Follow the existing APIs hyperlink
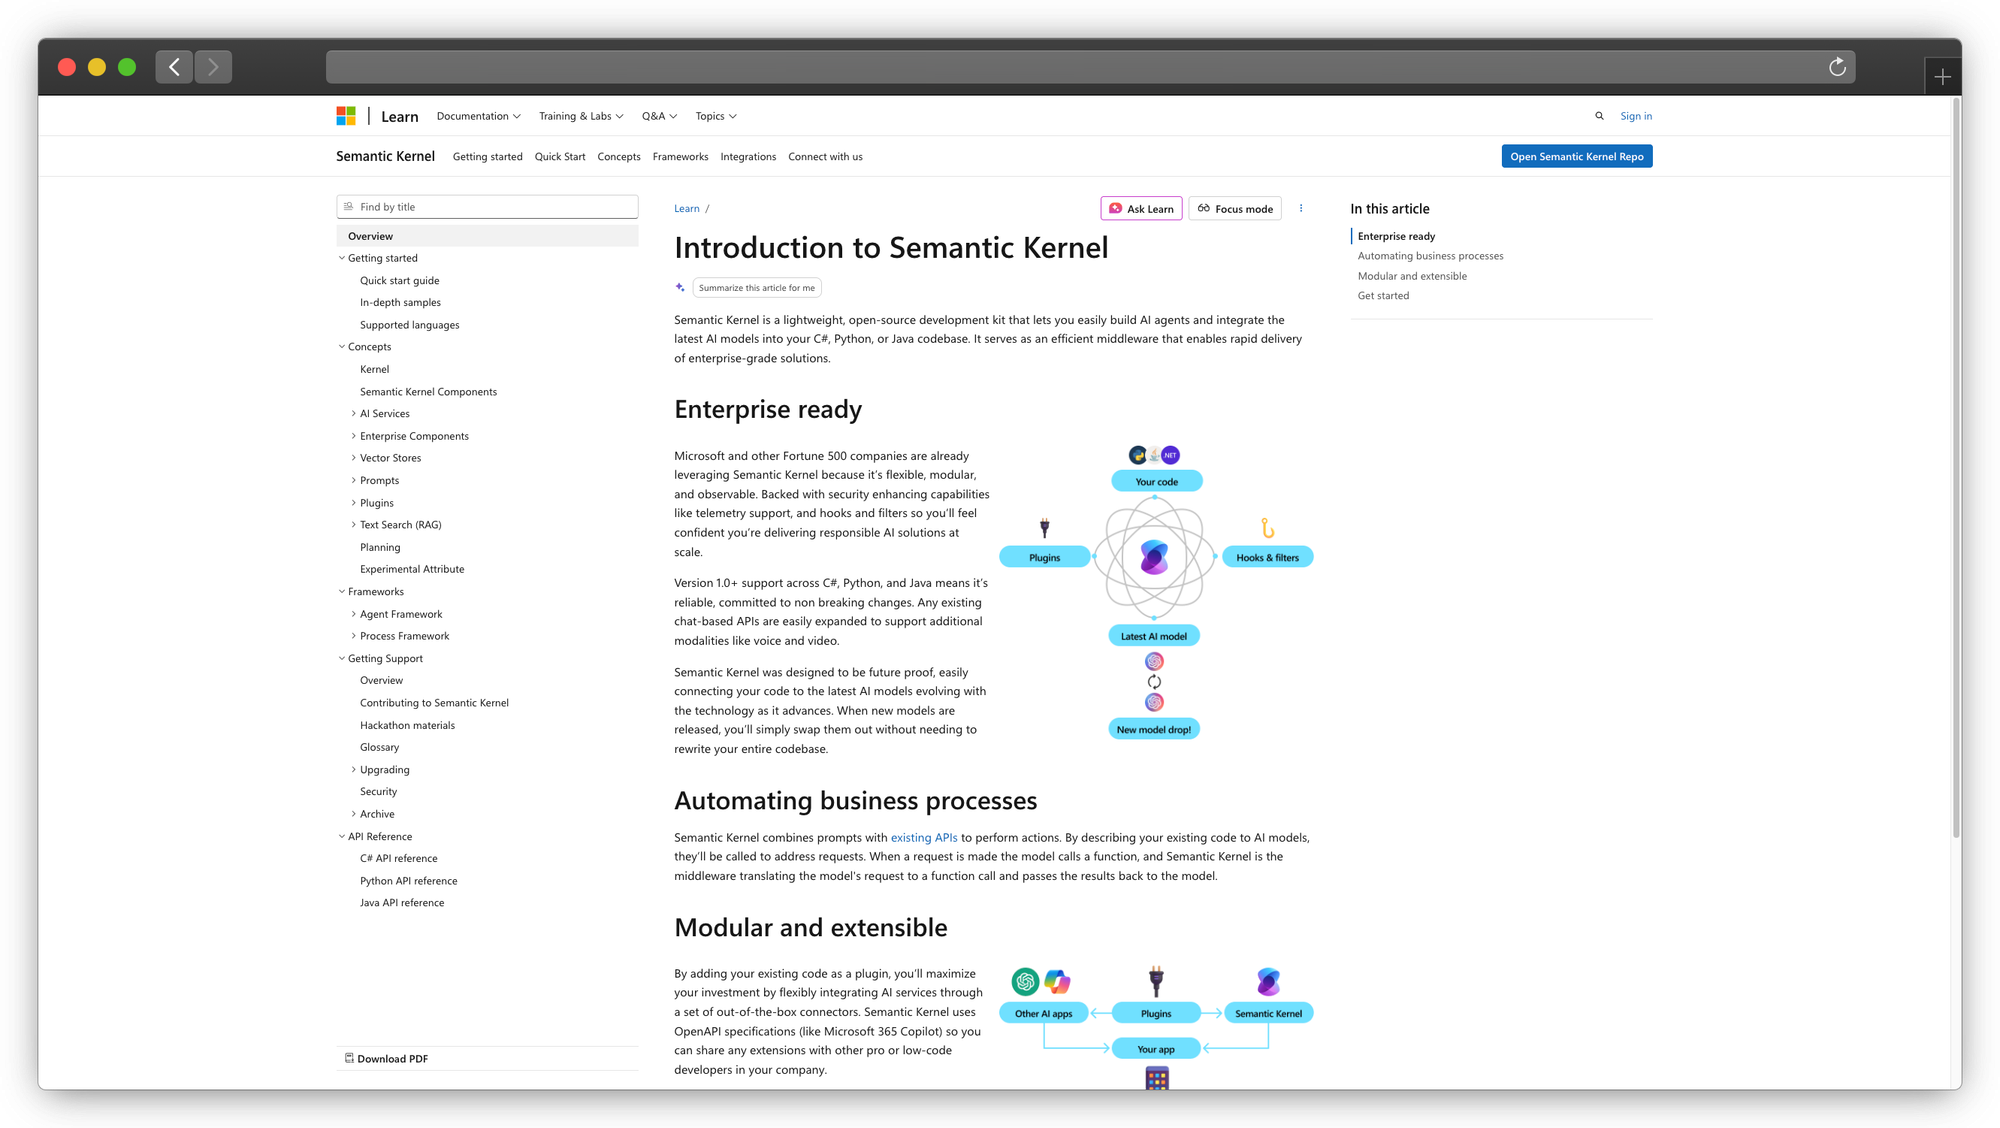The width and height of the screenshot is (2000, 1128). click(x=924, y=838)
